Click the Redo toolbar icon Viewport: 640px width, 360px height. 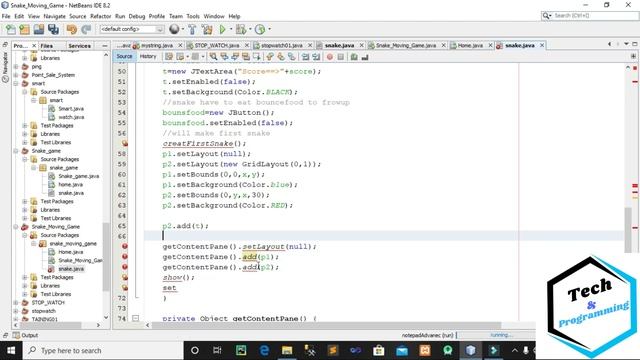[86, 29]
